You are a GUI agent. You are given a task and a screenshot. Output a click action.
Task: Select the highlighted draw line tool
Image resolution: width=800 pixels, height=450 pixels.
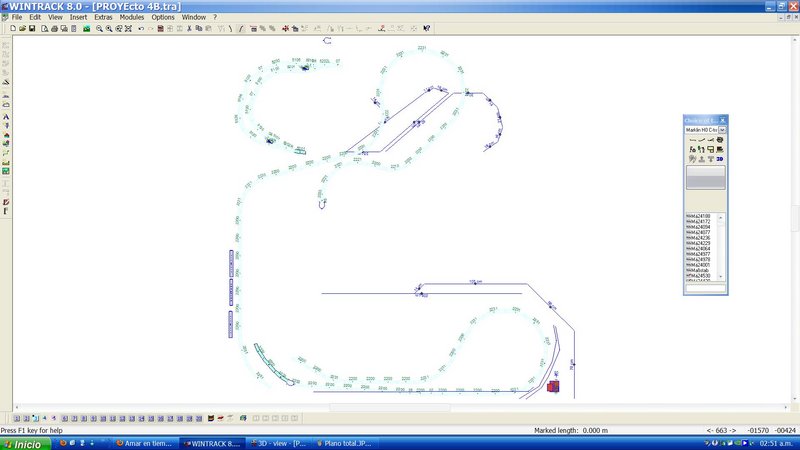(241, 29)
